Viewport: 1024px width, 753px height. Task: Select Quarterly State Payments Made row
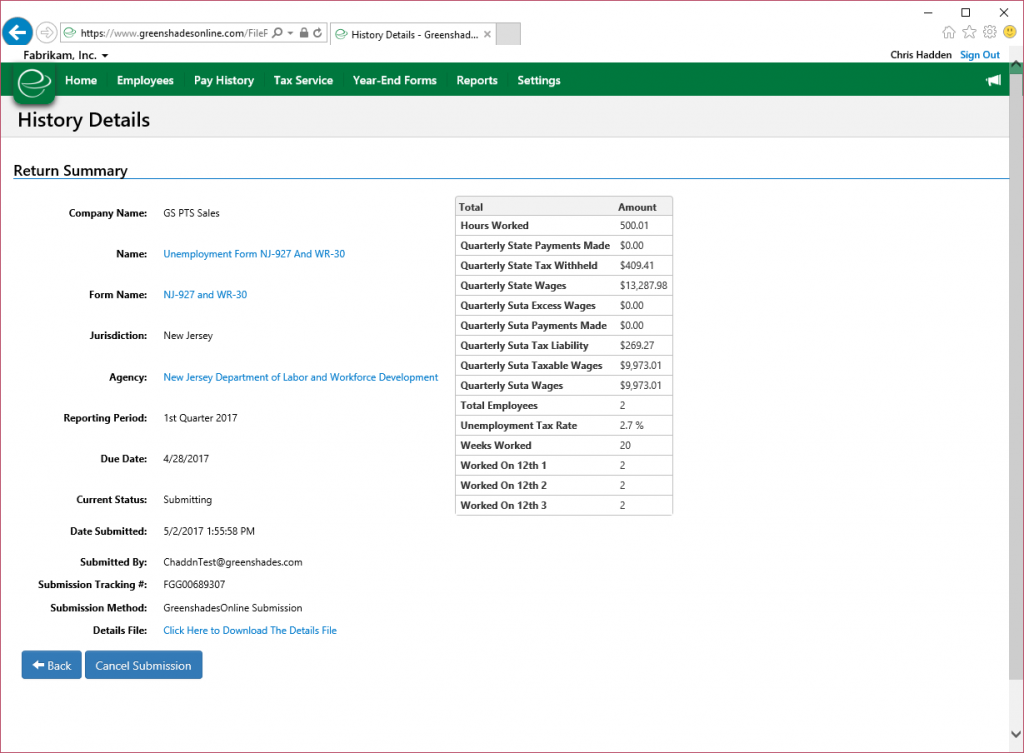tap(564, 246)
